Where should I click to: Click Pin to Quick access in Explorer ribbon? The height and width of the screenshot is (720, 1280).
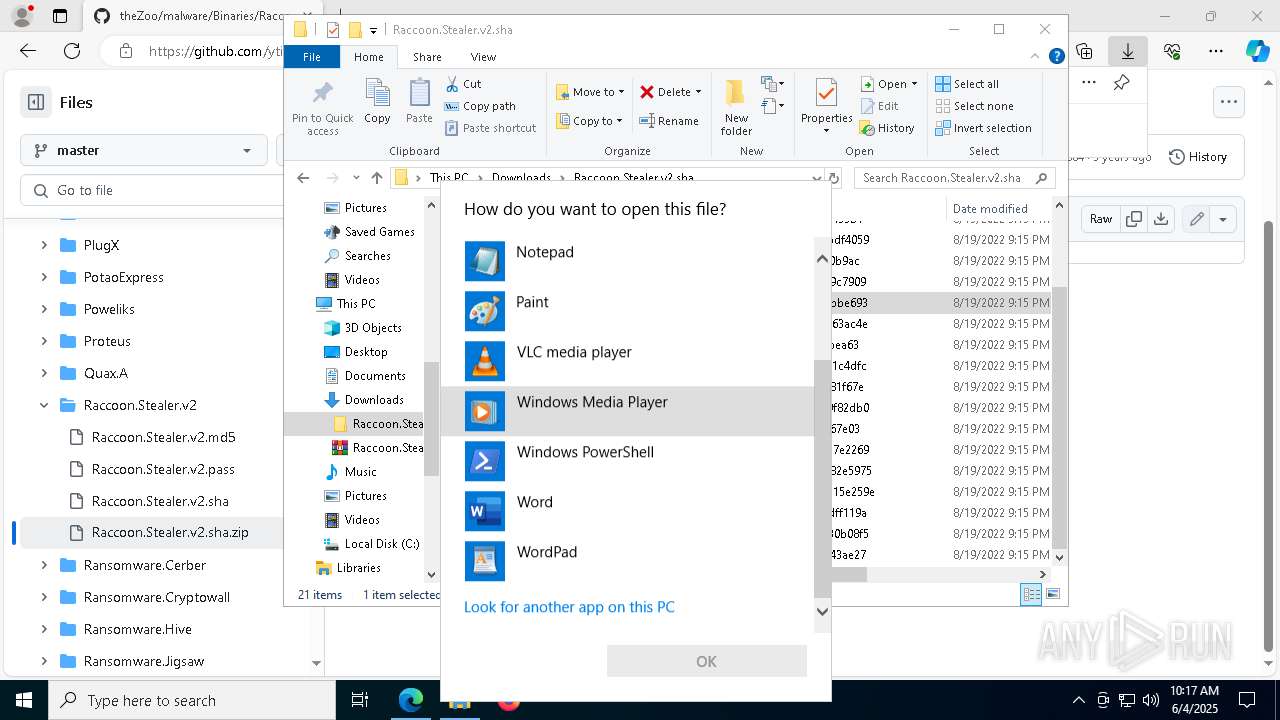[x=322, y=108]
